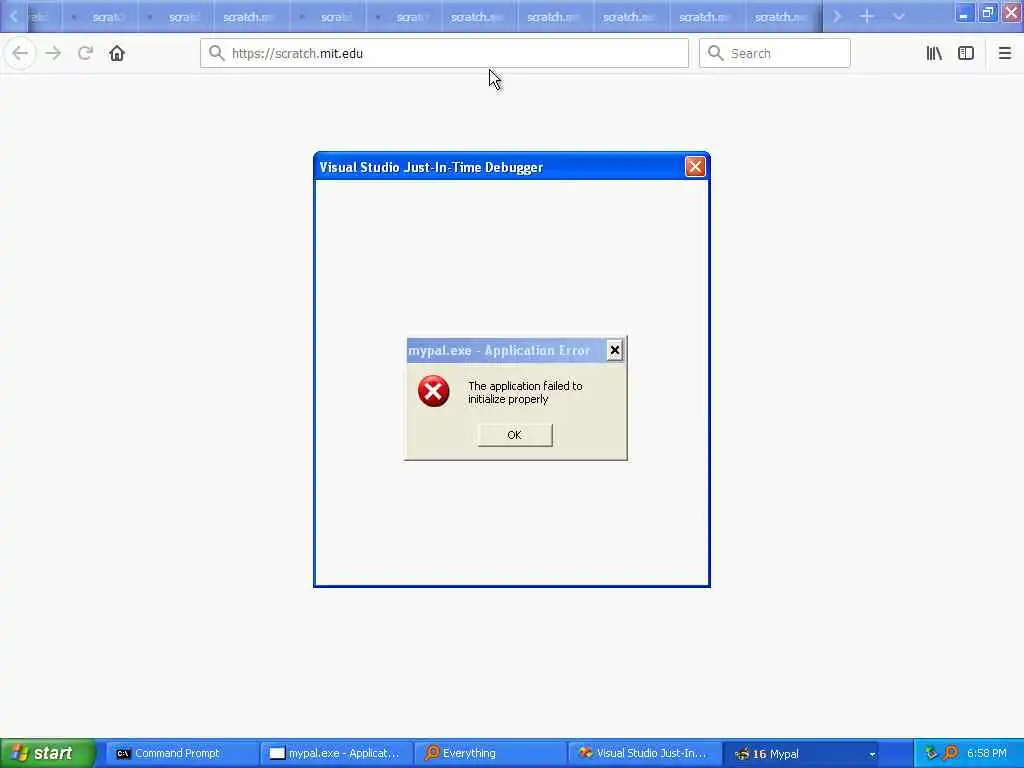Click OK in the mypal.exe error dialog
1024x768 pixels.
point(515,435)
